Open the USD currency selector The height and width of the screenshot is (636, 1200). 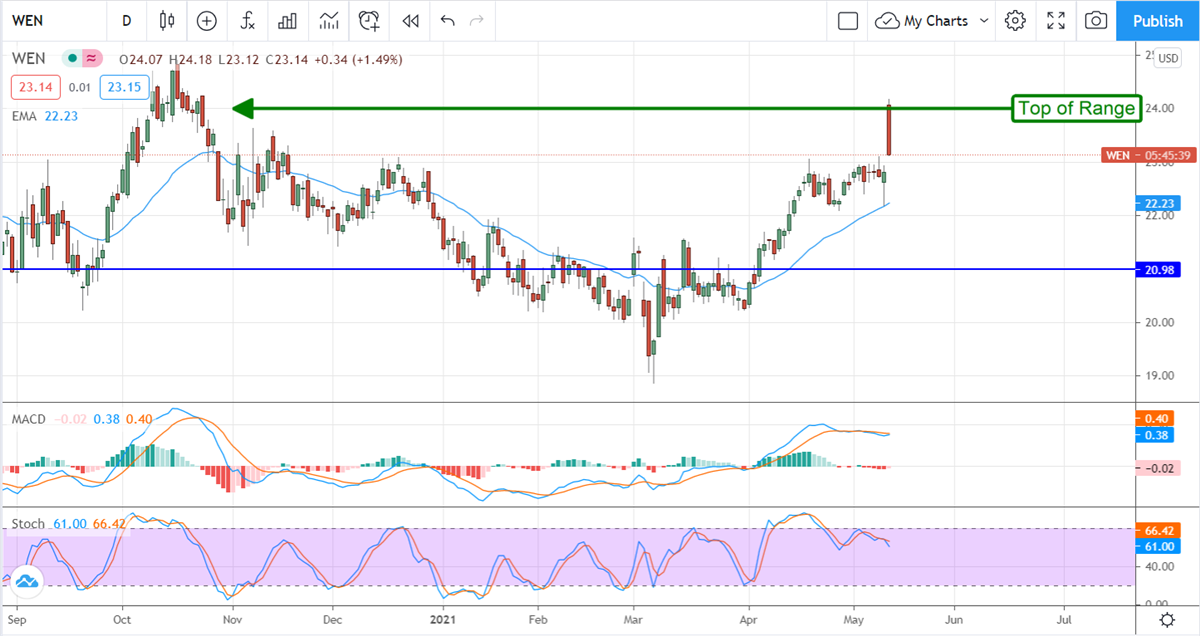tap(1167, 59)
